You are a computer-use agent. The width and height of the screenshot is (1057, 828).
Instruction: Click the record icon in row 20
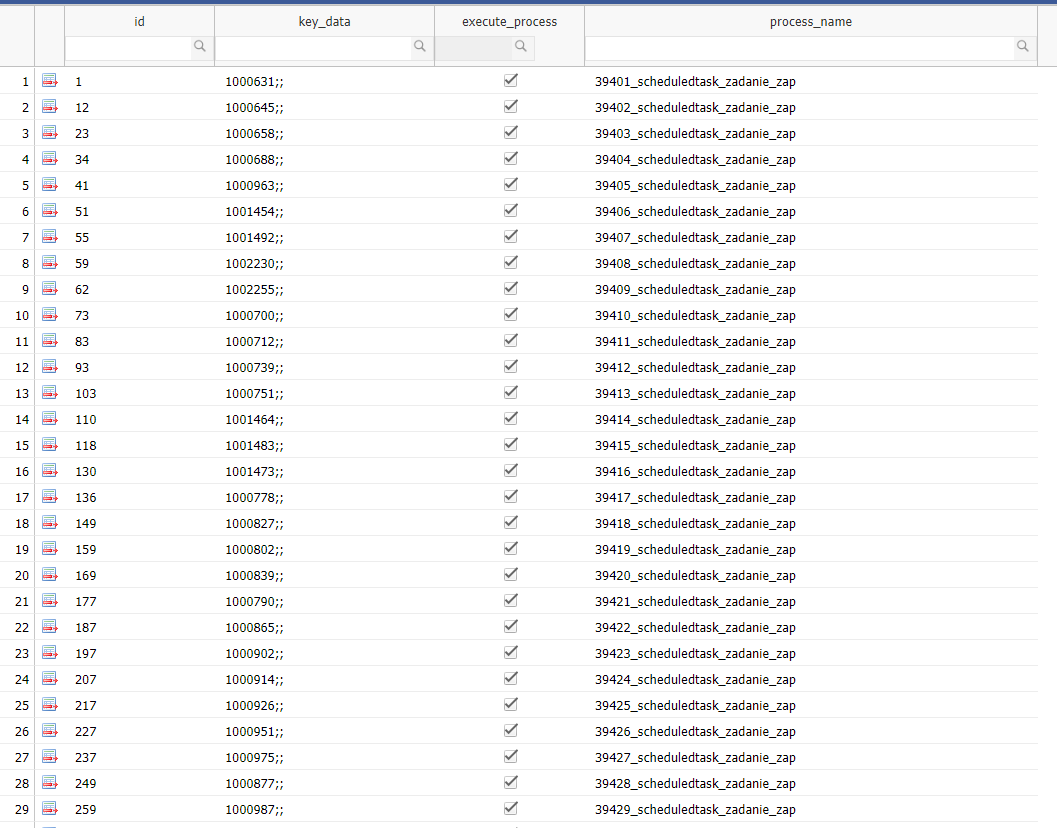pyautogui.click(x=49, y=575)
